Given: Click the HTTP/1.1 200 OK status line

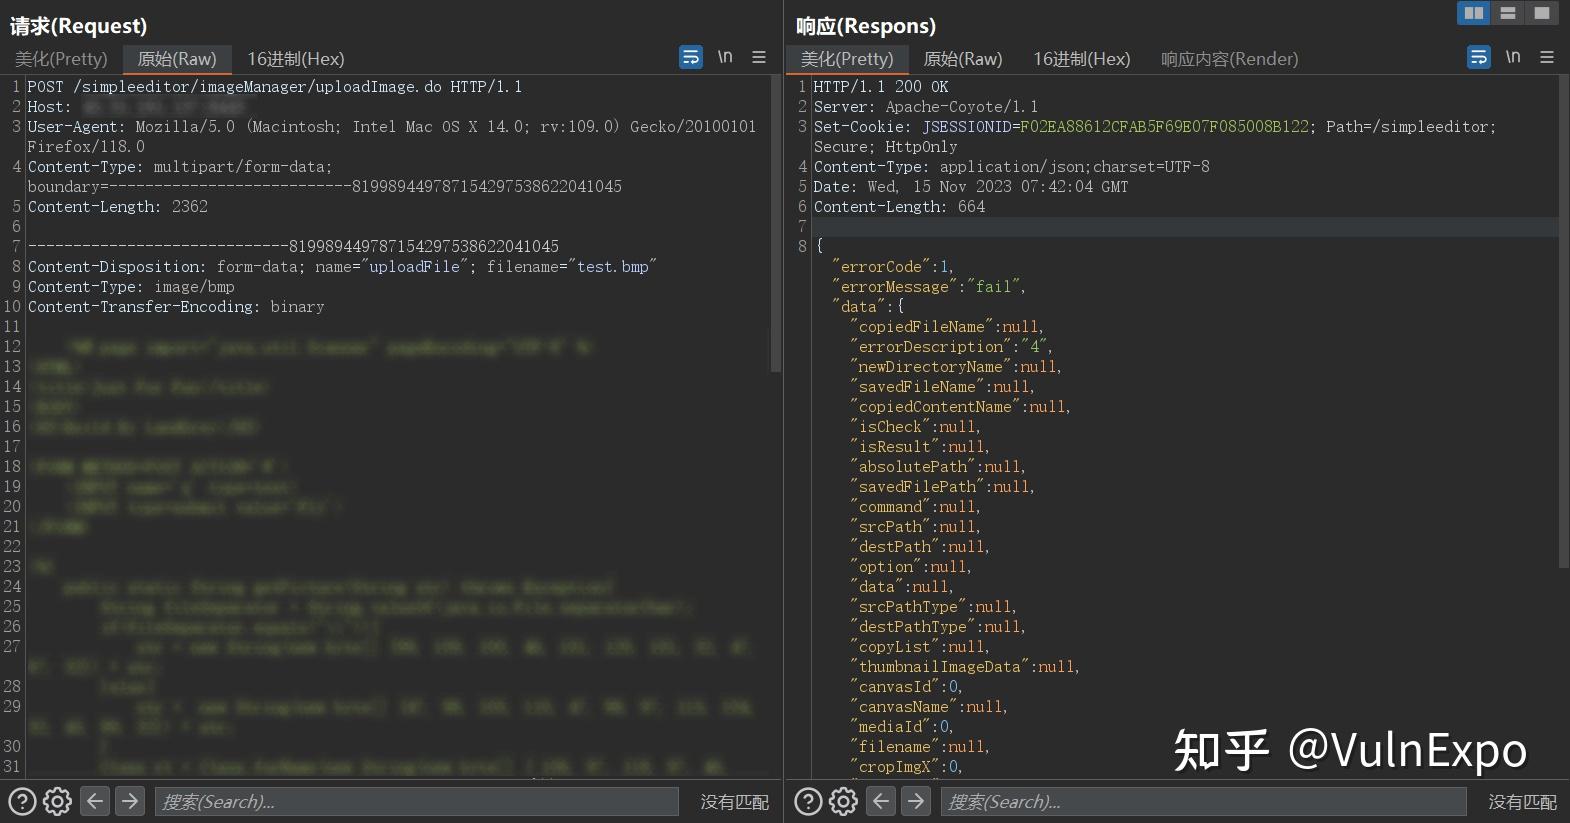Looking at the screenshot, I should click(x=881, y=87).
